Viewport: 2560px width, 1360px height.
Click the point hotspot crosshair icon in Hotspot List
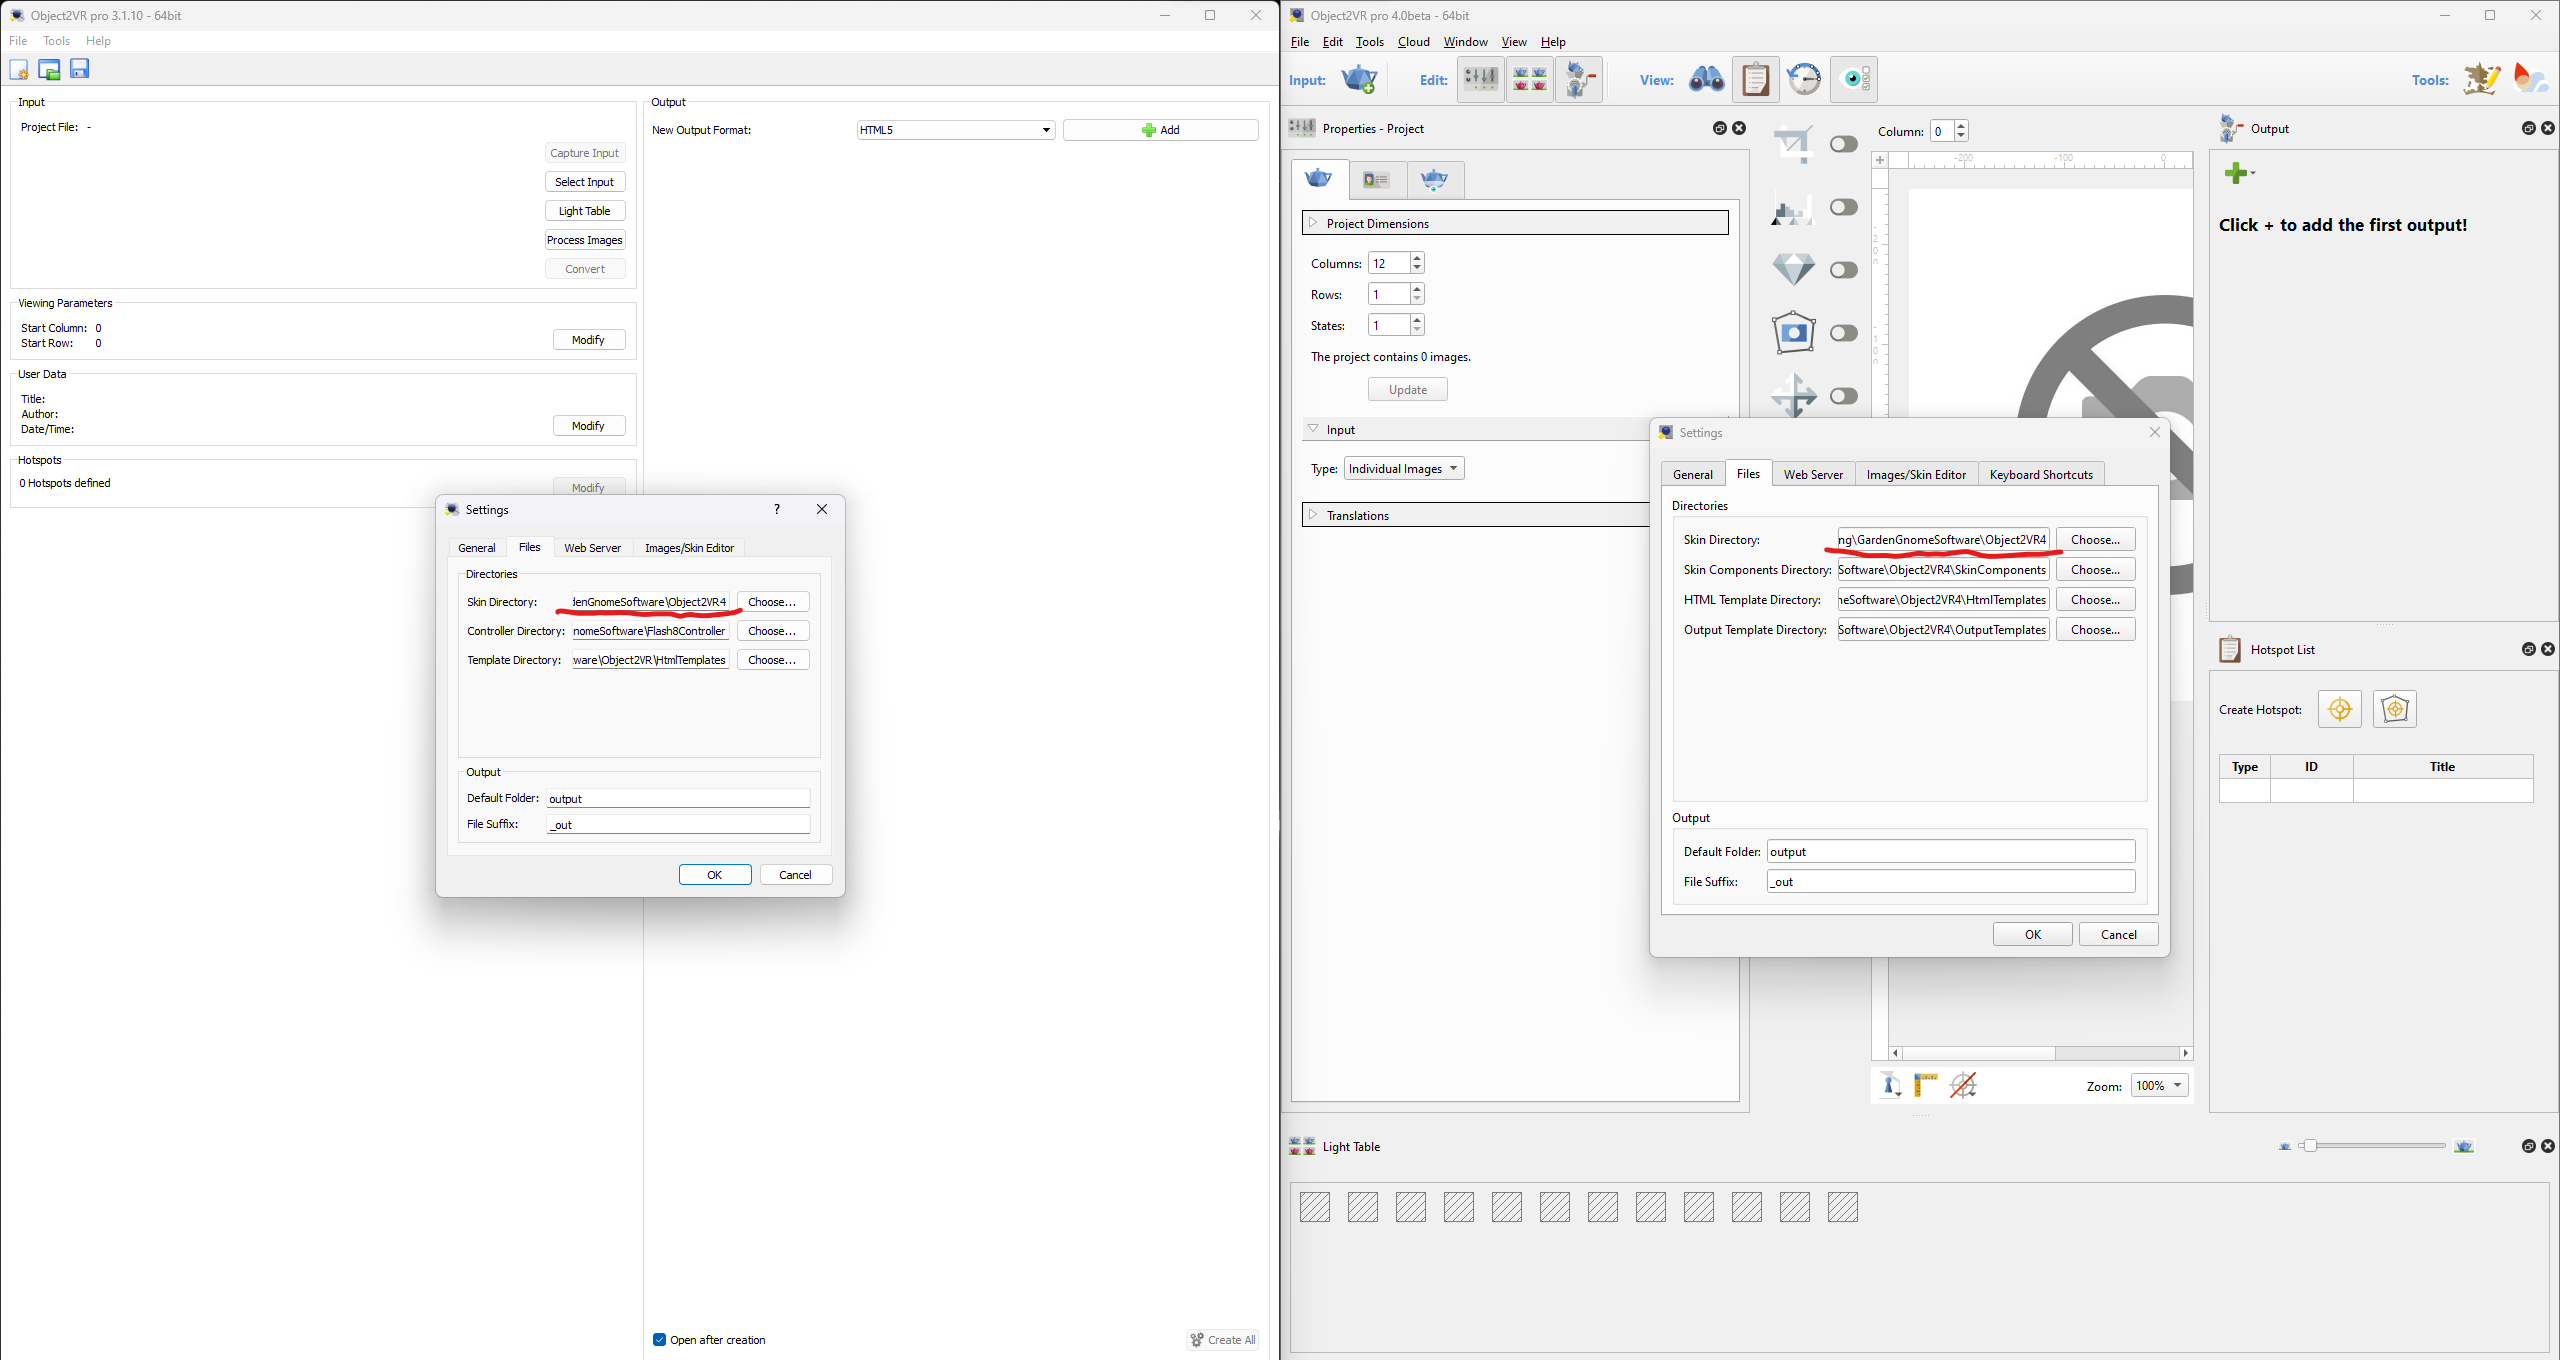click(x=2340, y=709)
